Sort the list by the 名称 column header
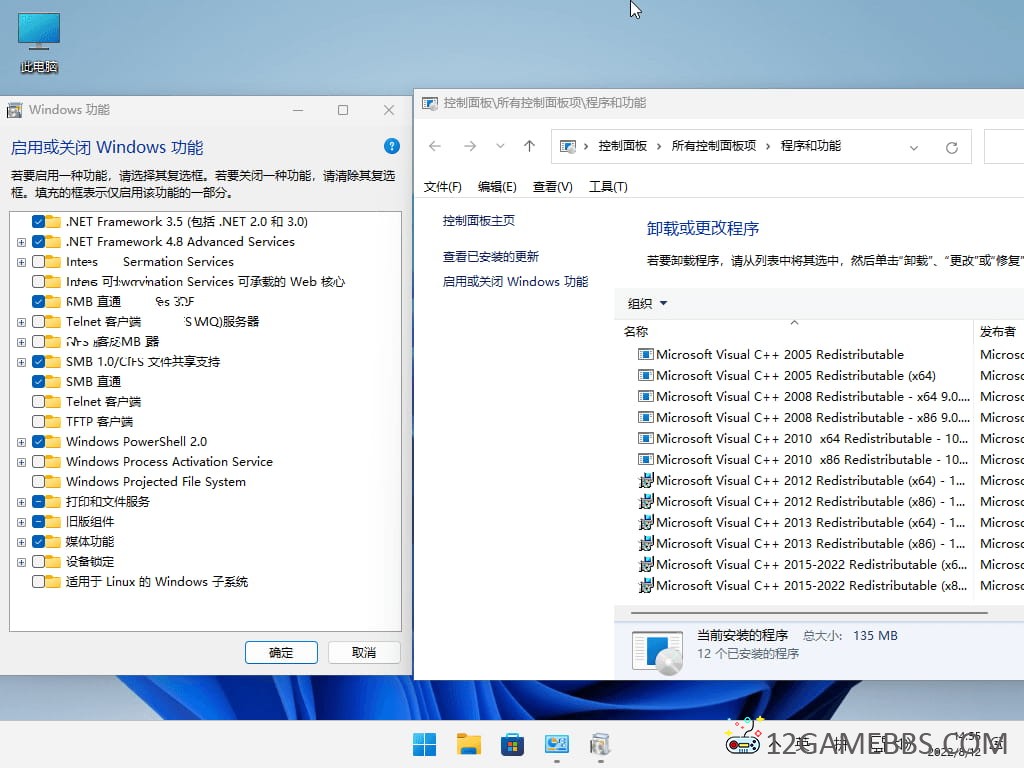The image size is (1024, 768). [x=794, y=331]
